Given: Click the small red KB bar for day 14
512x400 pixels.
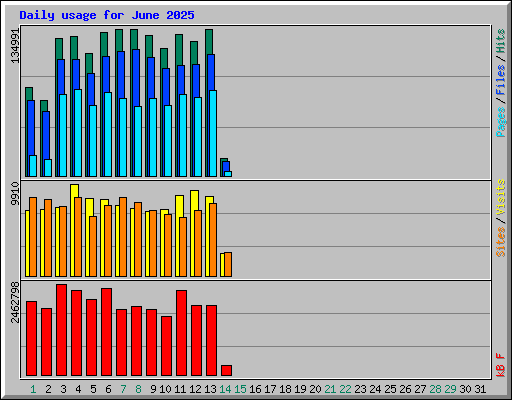Looking at the screenshot, I should pos(227,371).
